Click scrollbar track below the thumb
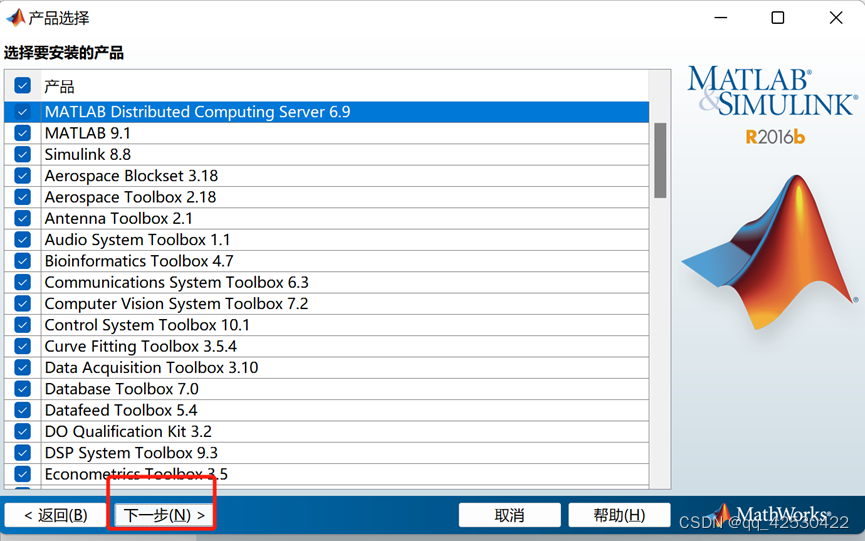 (660, 342)
